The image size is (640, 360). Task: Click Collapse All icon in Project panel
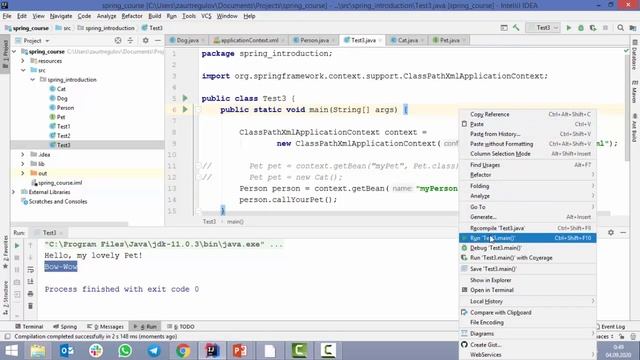(x=130, y=40)
